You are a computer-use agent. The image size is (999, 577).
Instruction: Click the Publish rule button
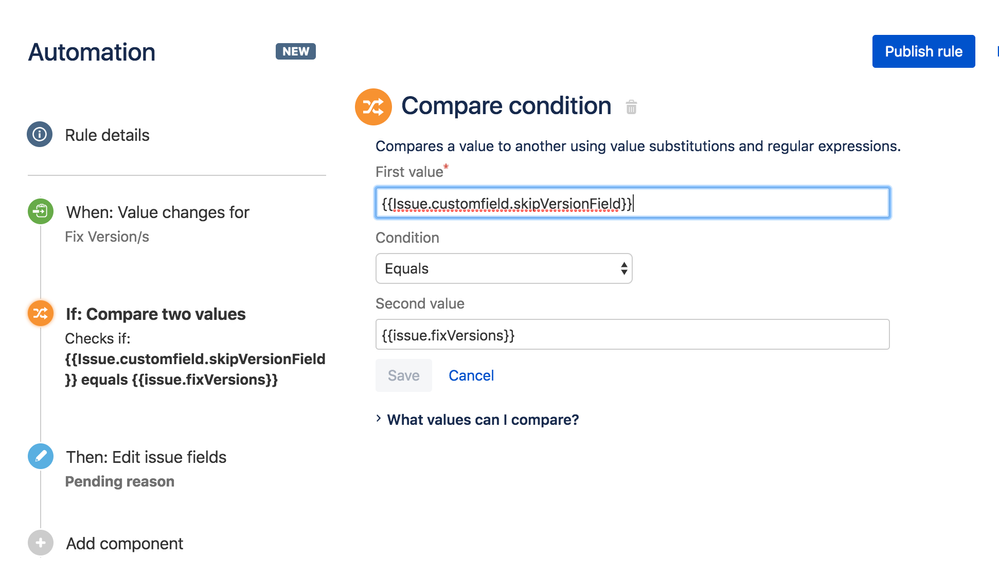tap(923, 52)
